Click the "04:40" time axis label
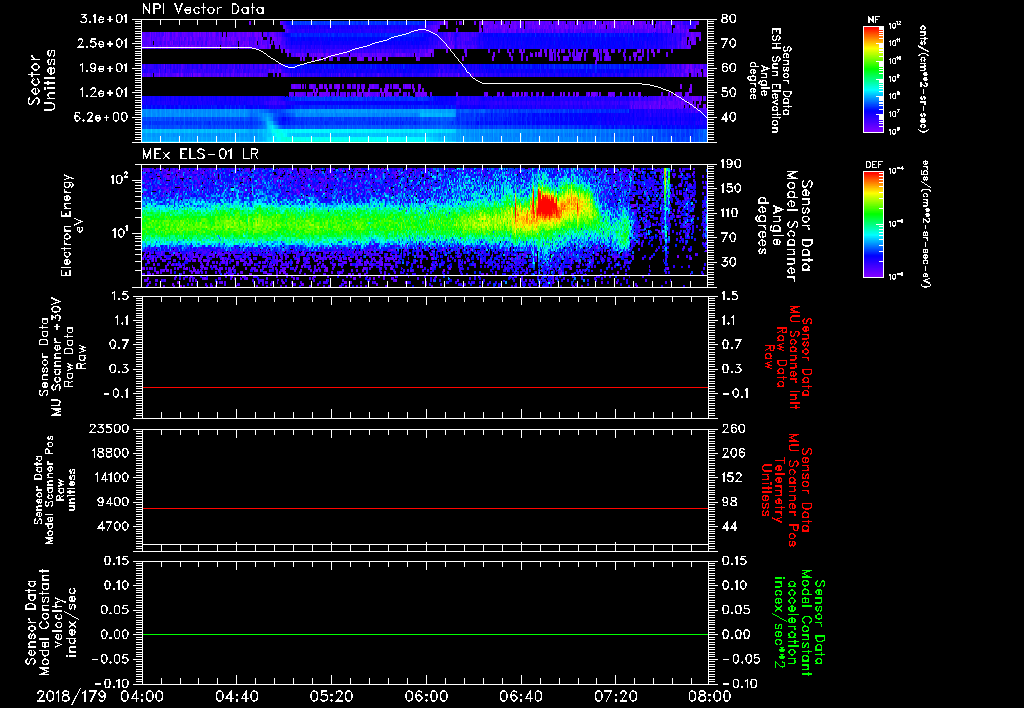This screenshot has width=1024, height=708. tap(236, 696)
